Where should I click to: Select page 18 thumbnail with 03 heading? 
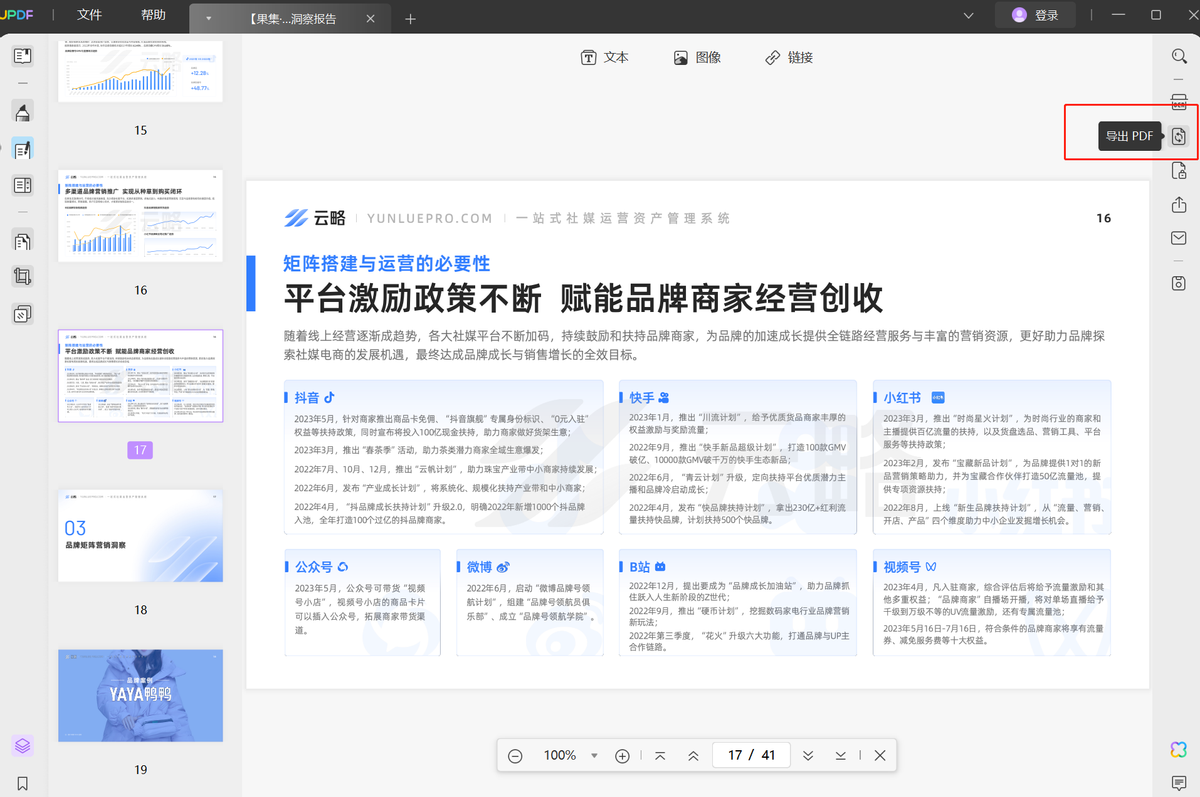pyautogui.click(x=140, y=536)
